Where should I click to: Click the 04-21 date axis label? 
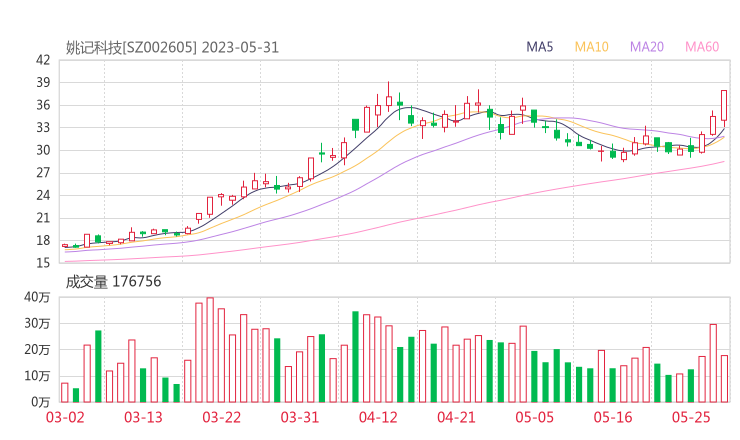[456, 417]
